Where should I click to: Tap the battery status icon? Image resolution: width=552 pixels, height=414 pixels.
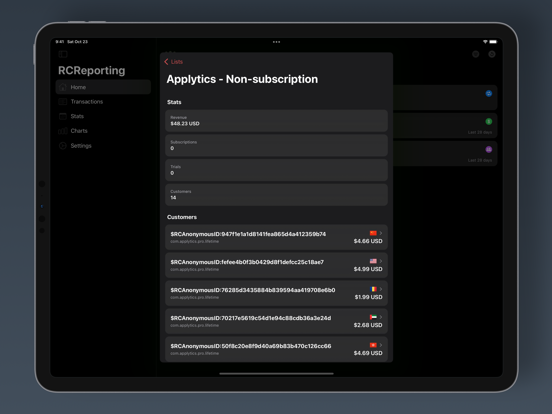coord(493,42)
